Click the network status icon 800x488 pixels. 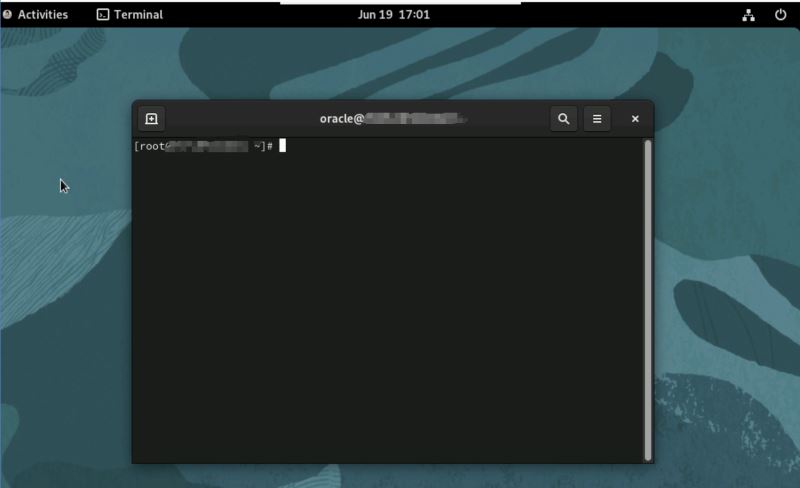[x=748, y=15]
